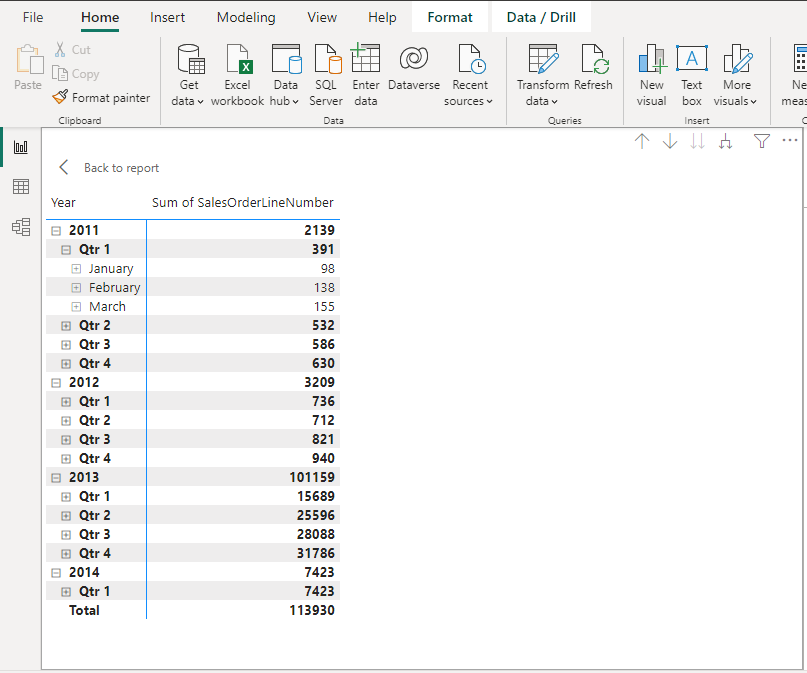
Task: Select the Home ribbon tab
Action: click(100, 17)
